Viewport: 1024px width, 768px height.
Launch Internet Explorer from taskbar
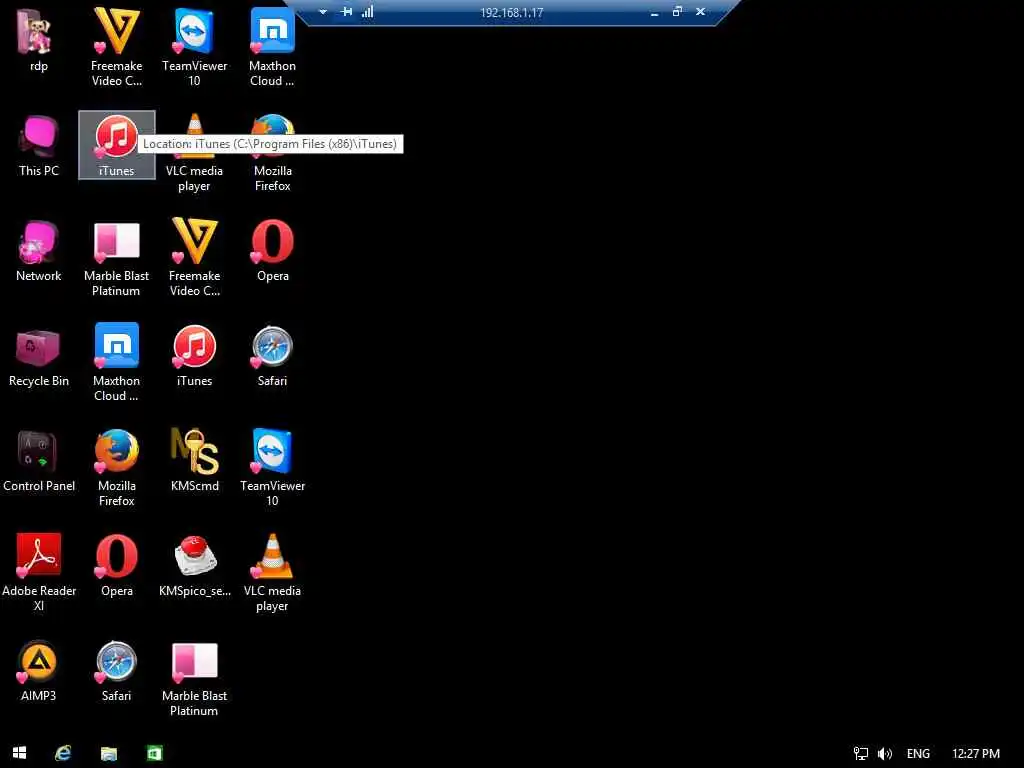coord(63,753)
